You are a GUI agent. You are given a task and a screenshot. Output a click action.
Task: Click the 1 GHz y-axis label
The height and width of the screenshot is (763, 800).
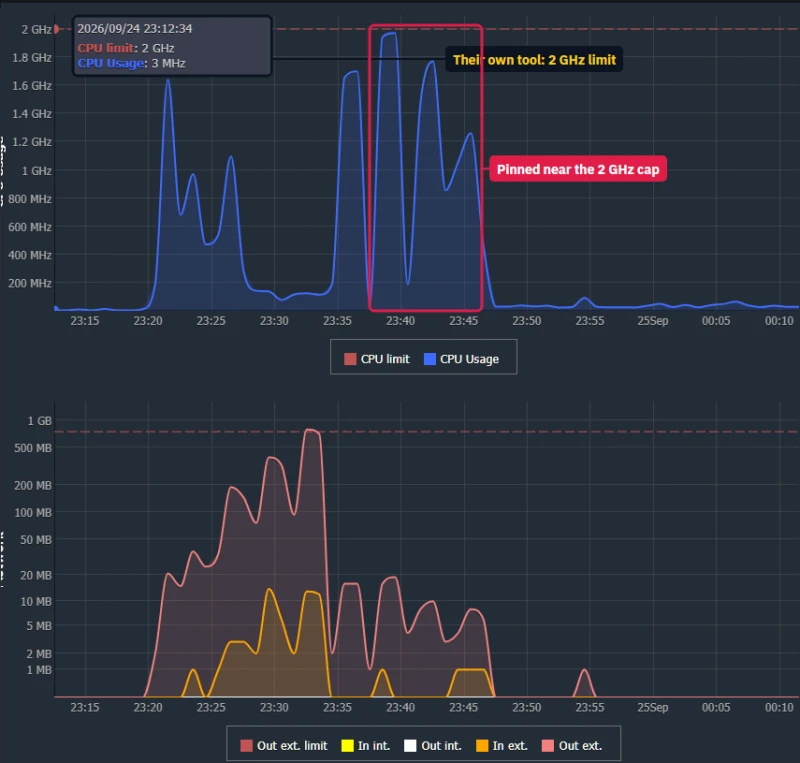point(36,171)
